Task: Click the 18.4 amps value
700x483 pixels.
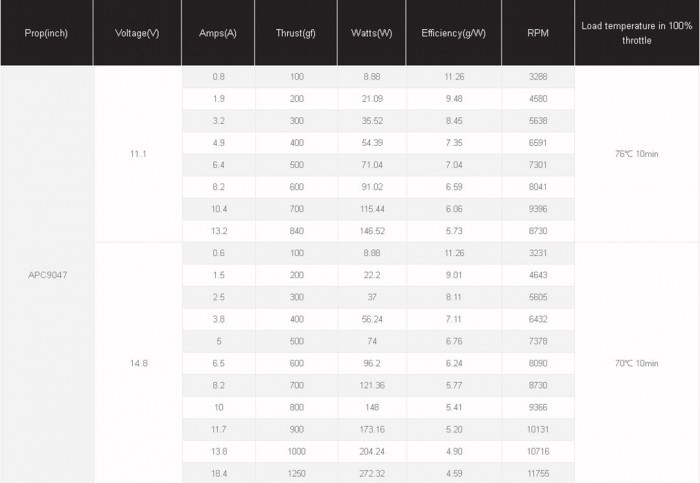Action: click(219, 473)
